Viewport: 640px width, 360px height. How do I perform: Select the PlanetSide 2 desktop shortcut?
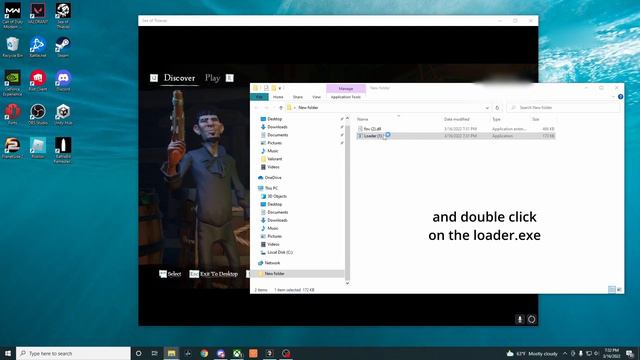click(x=12, y=148)
